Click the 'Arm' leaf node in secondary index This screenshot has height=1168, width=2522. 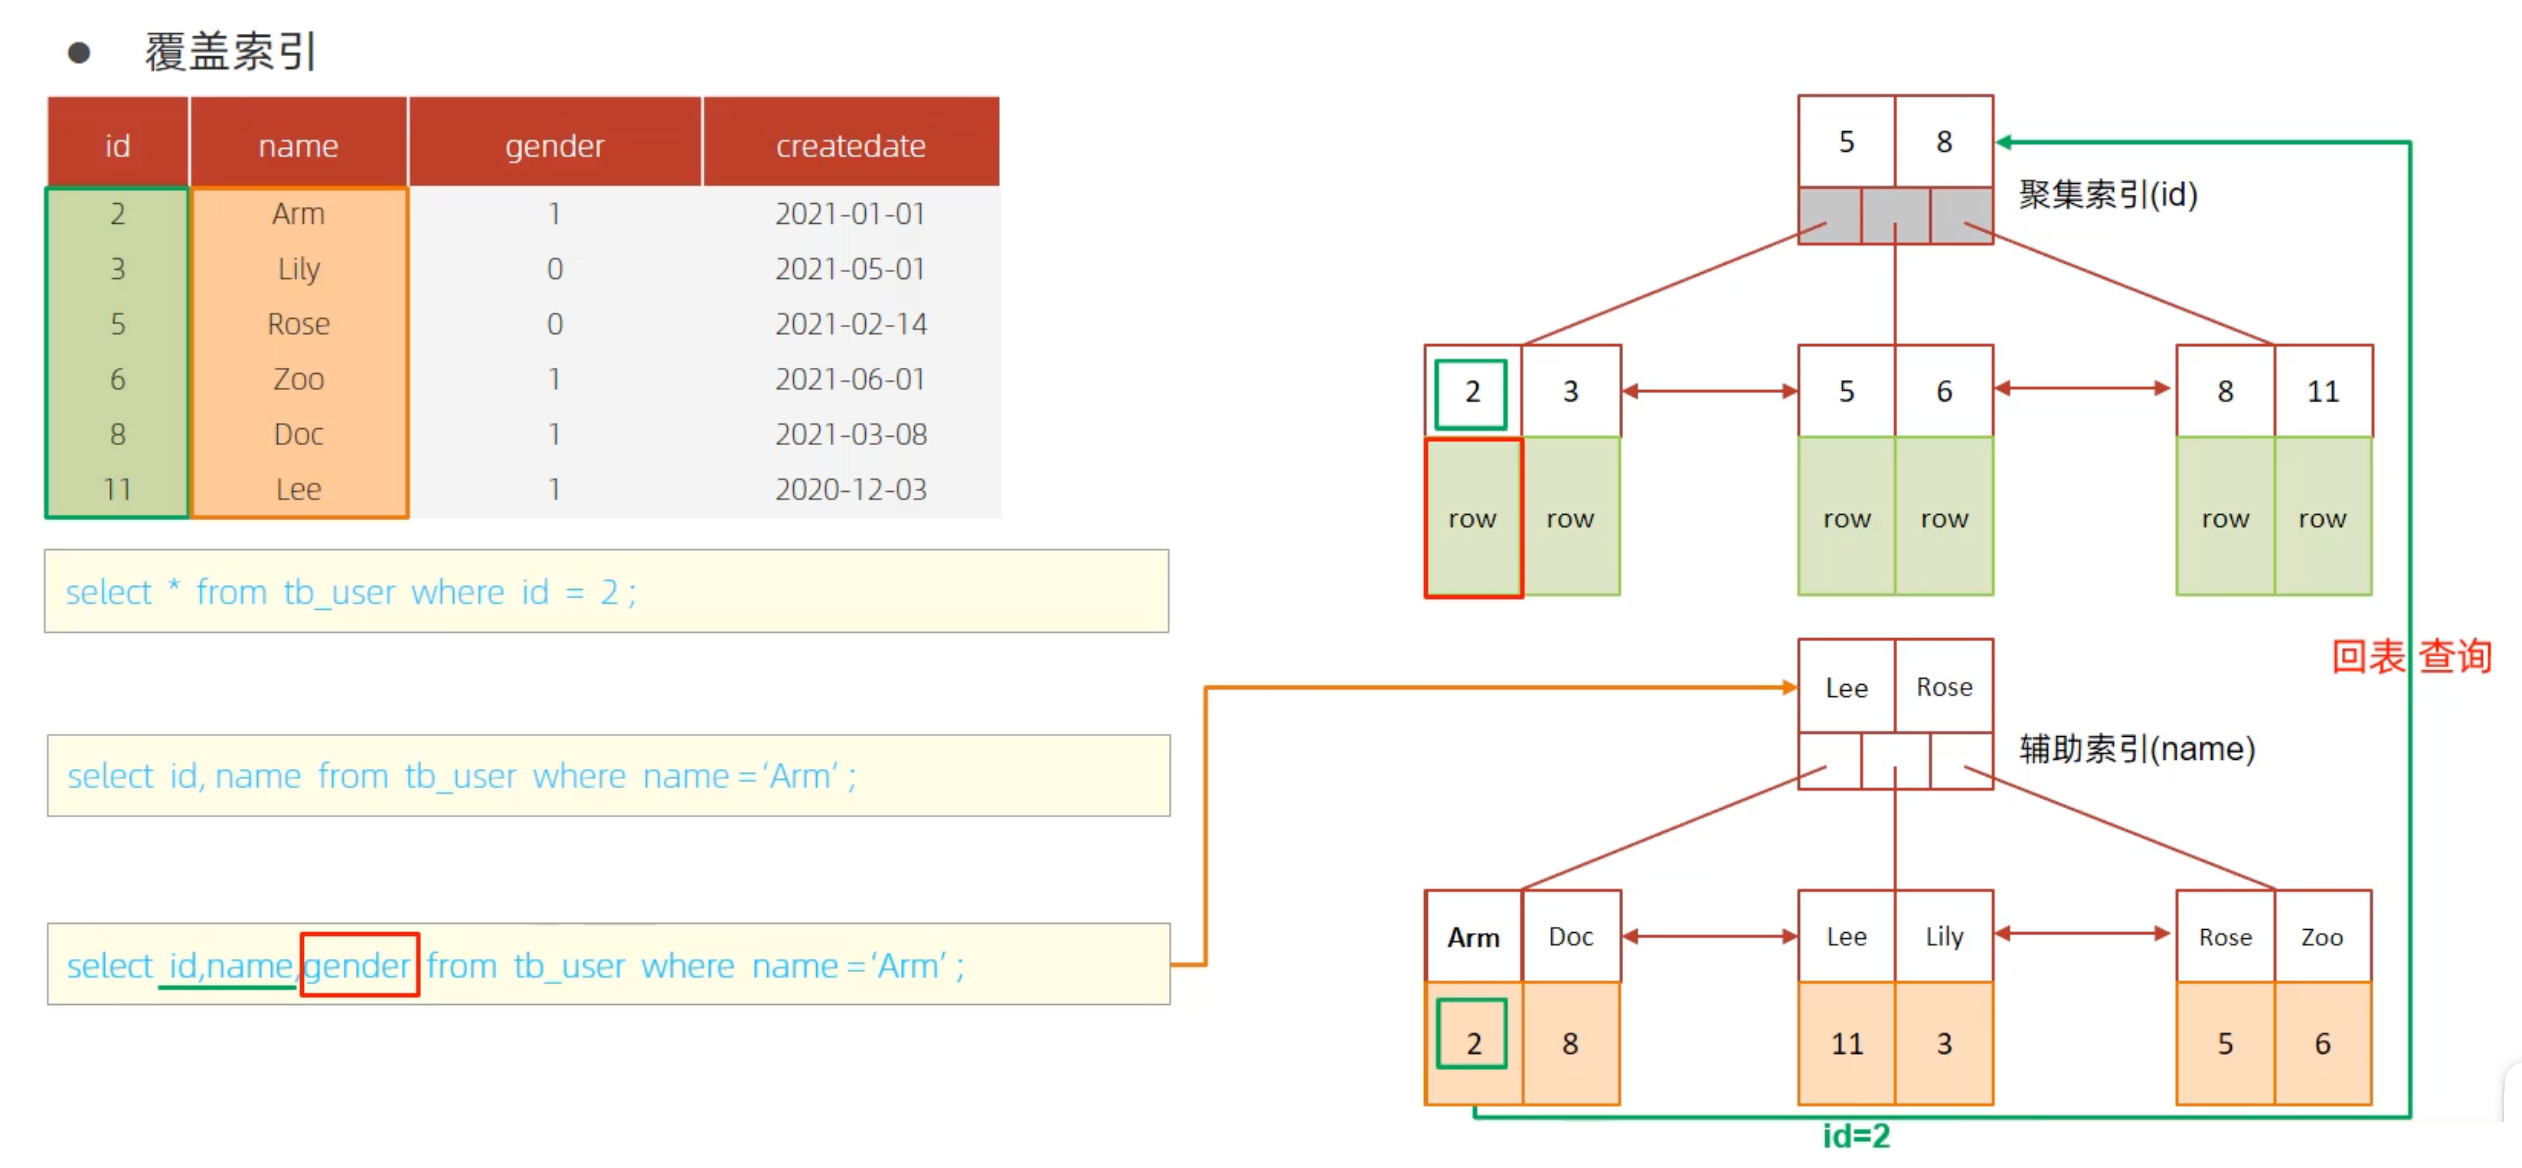[x=1473, y=937]
